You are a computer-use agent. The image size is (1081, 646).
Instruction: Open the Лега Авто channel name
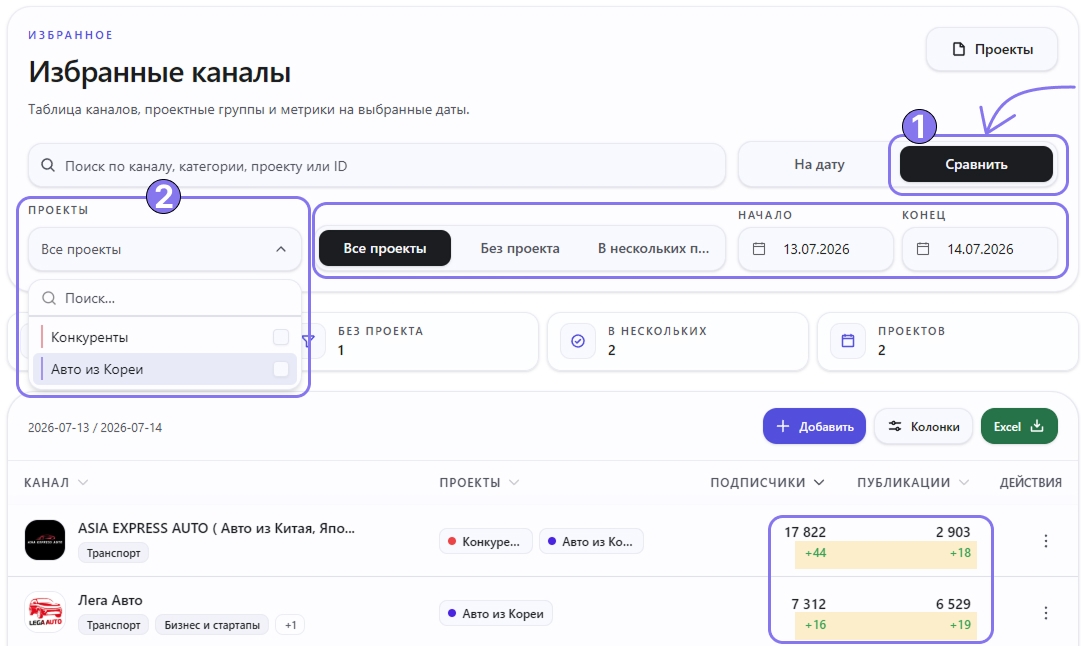click(110, 600)
